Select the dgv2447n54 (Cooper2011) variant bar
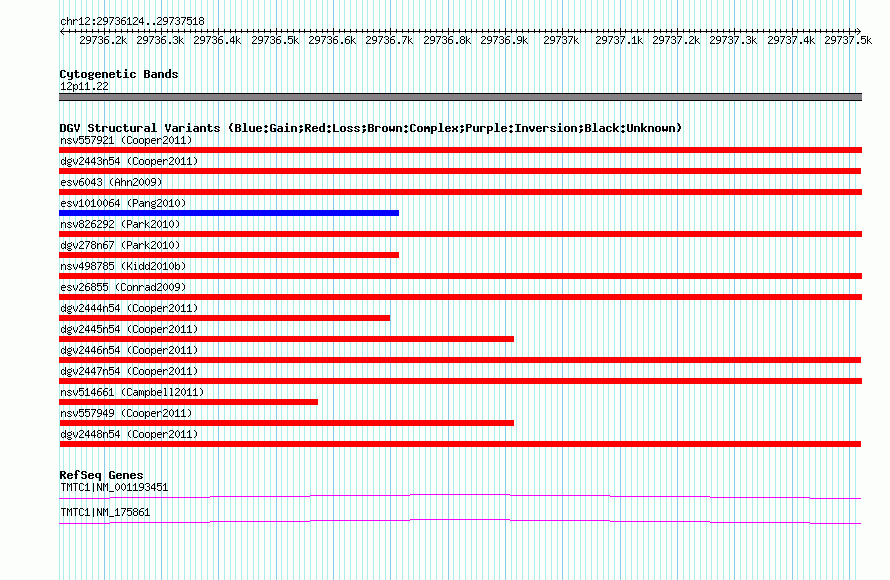This screenshot has width=890, height=580. coord(460,381)
